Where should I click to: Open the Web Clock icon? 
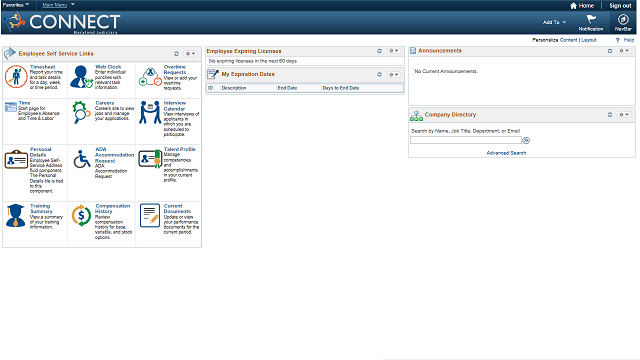click(x=81, y=77)
